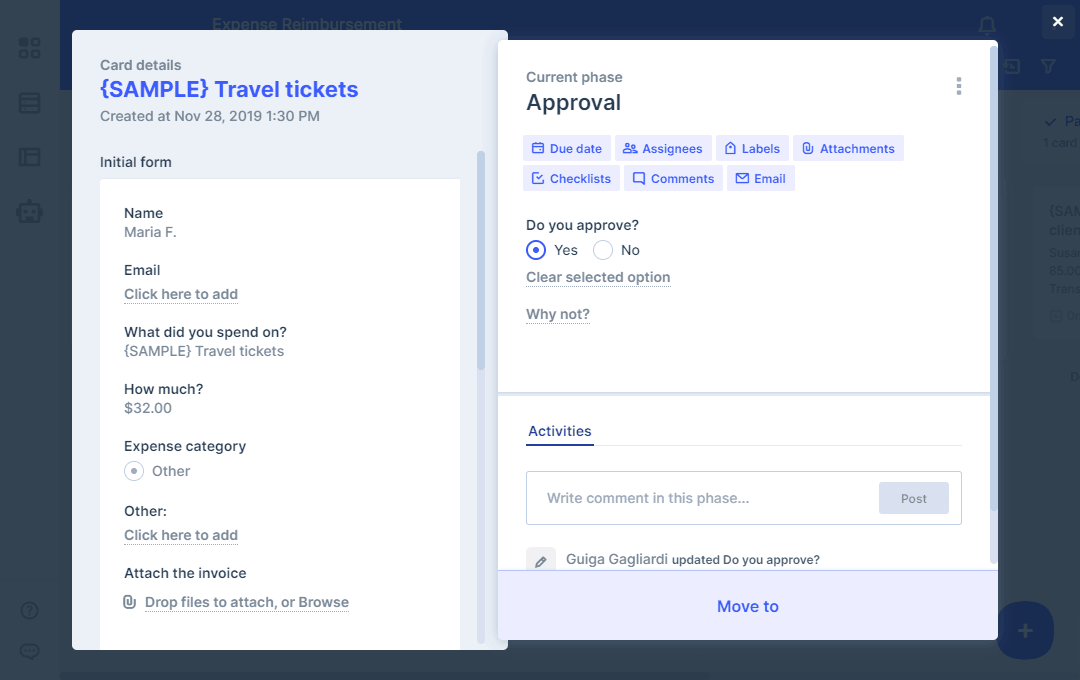Click Clear selected option link
The width and height of the screenshot is (1080, 680).
pyautogui.click(x=598, y=277)
